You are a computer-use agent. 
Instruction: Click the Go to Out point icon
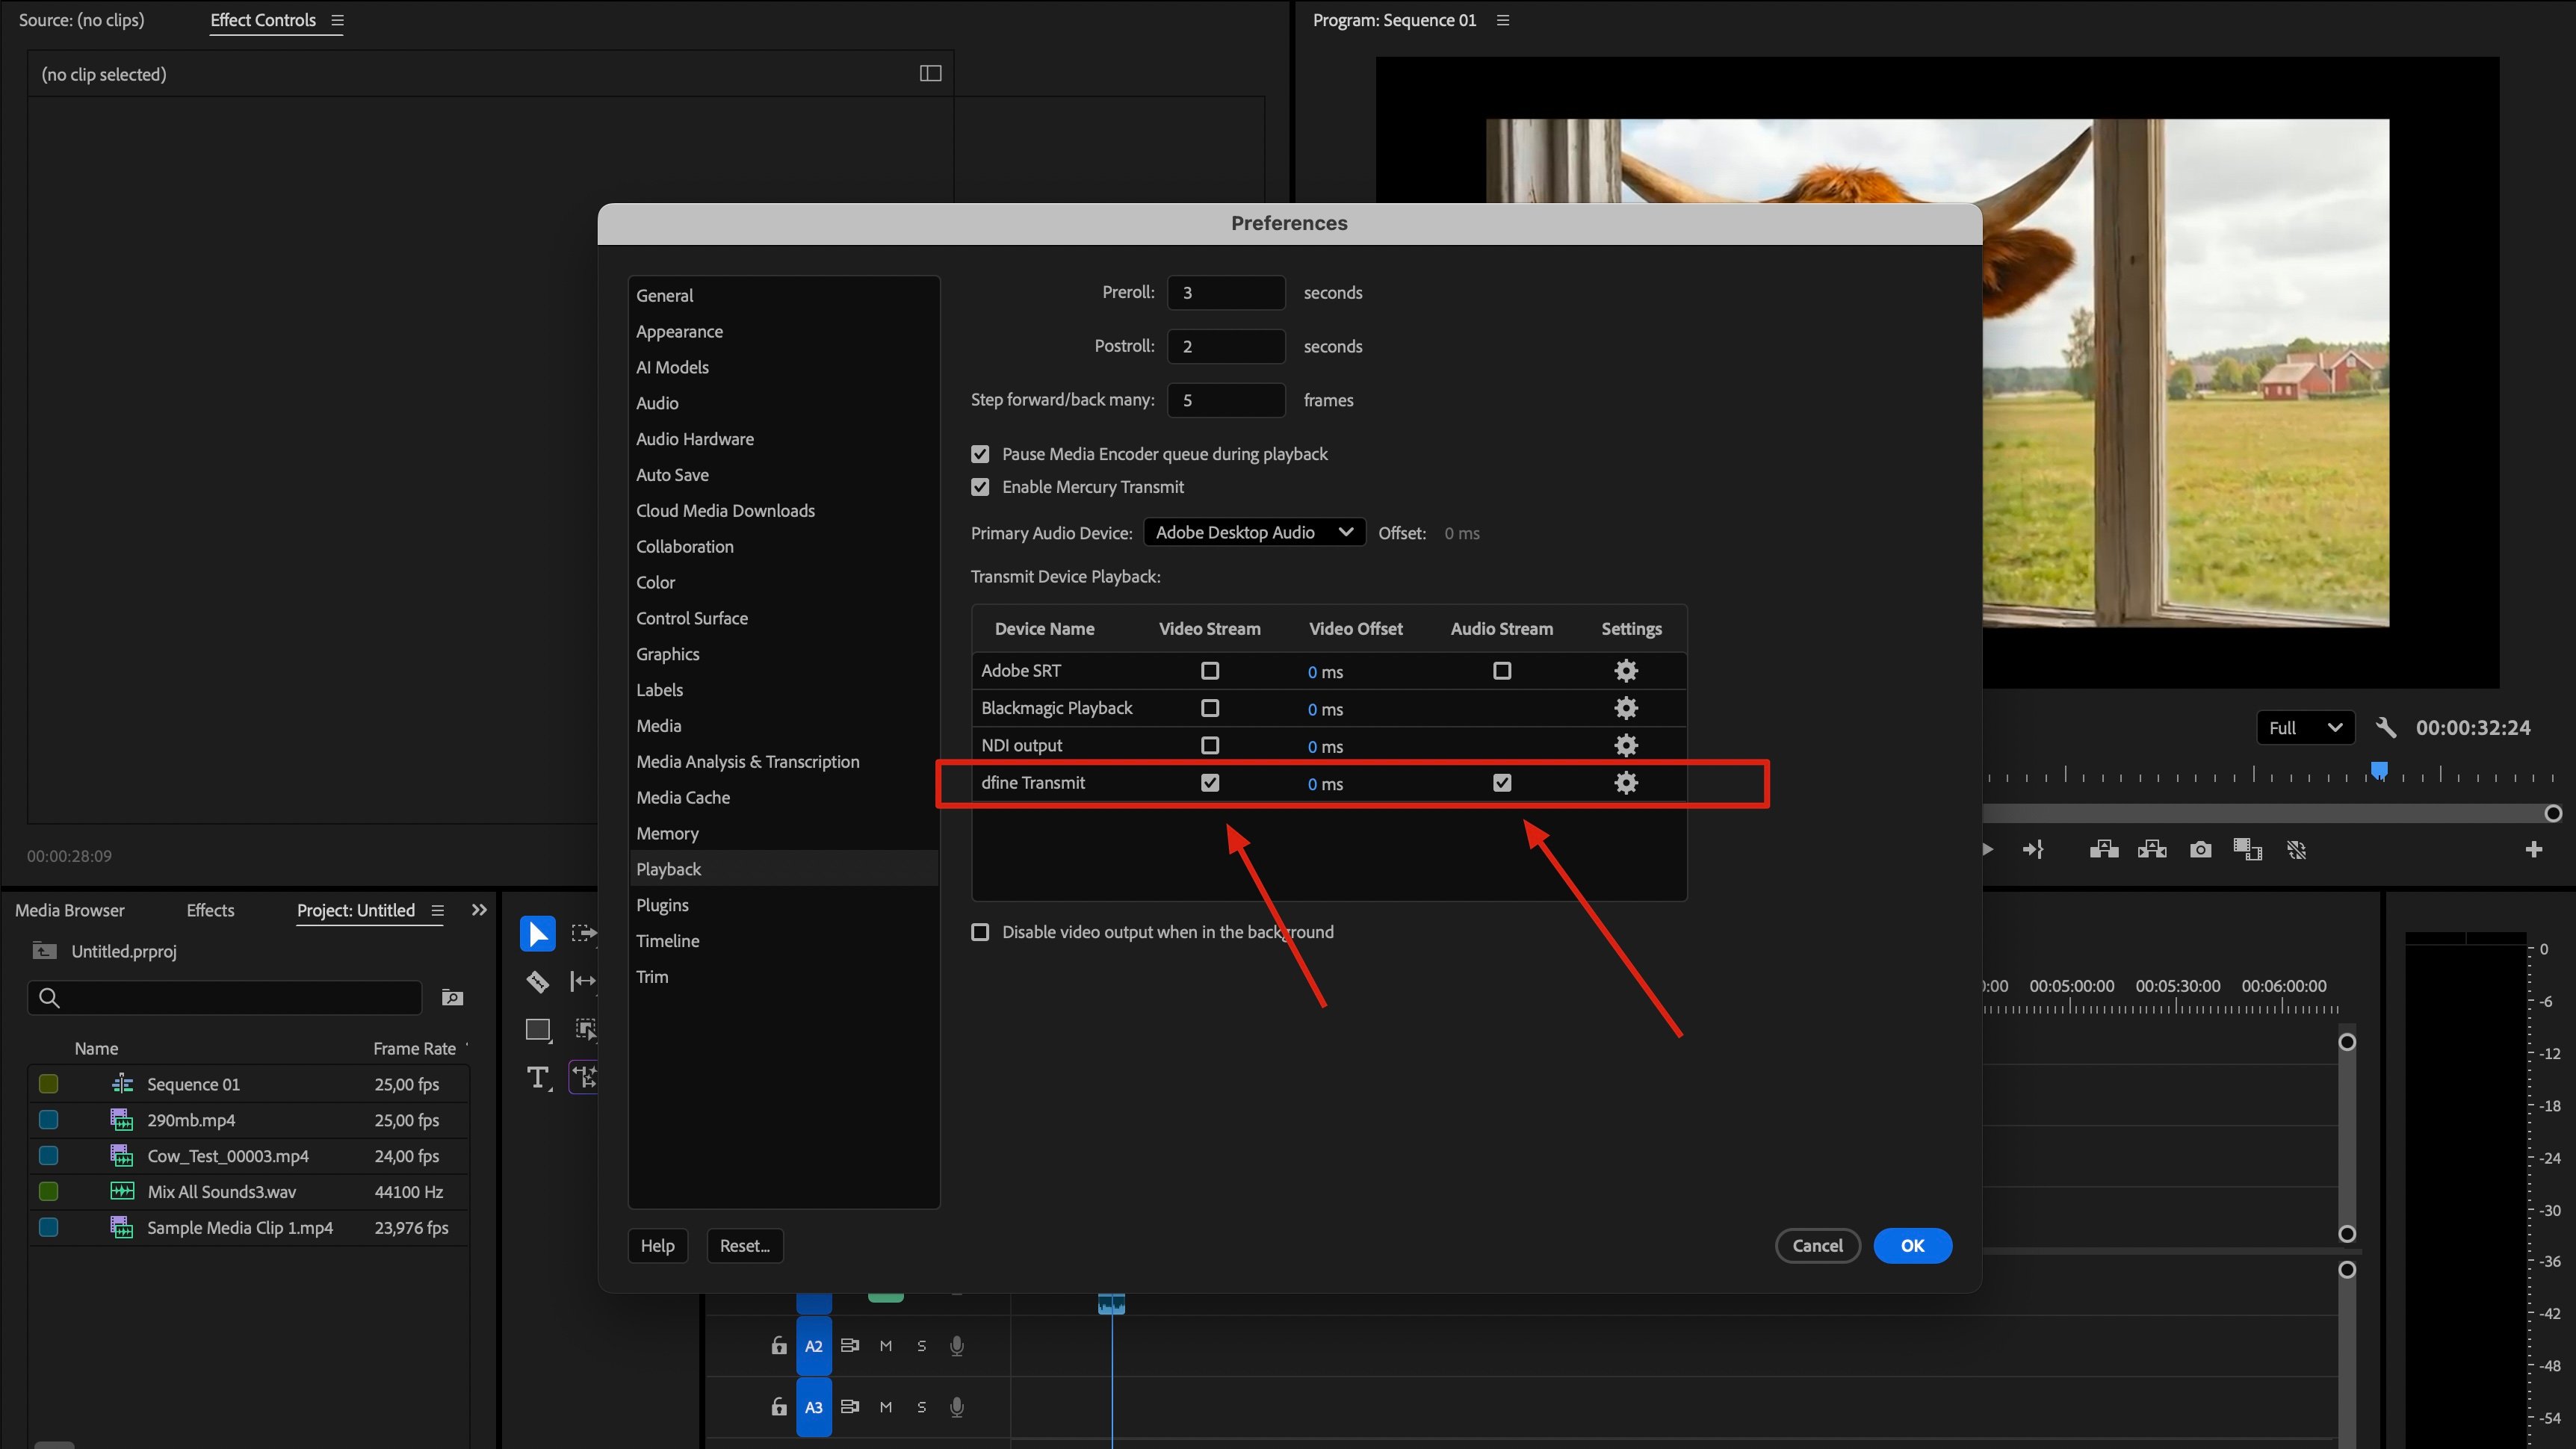(x=2033, y=850)
